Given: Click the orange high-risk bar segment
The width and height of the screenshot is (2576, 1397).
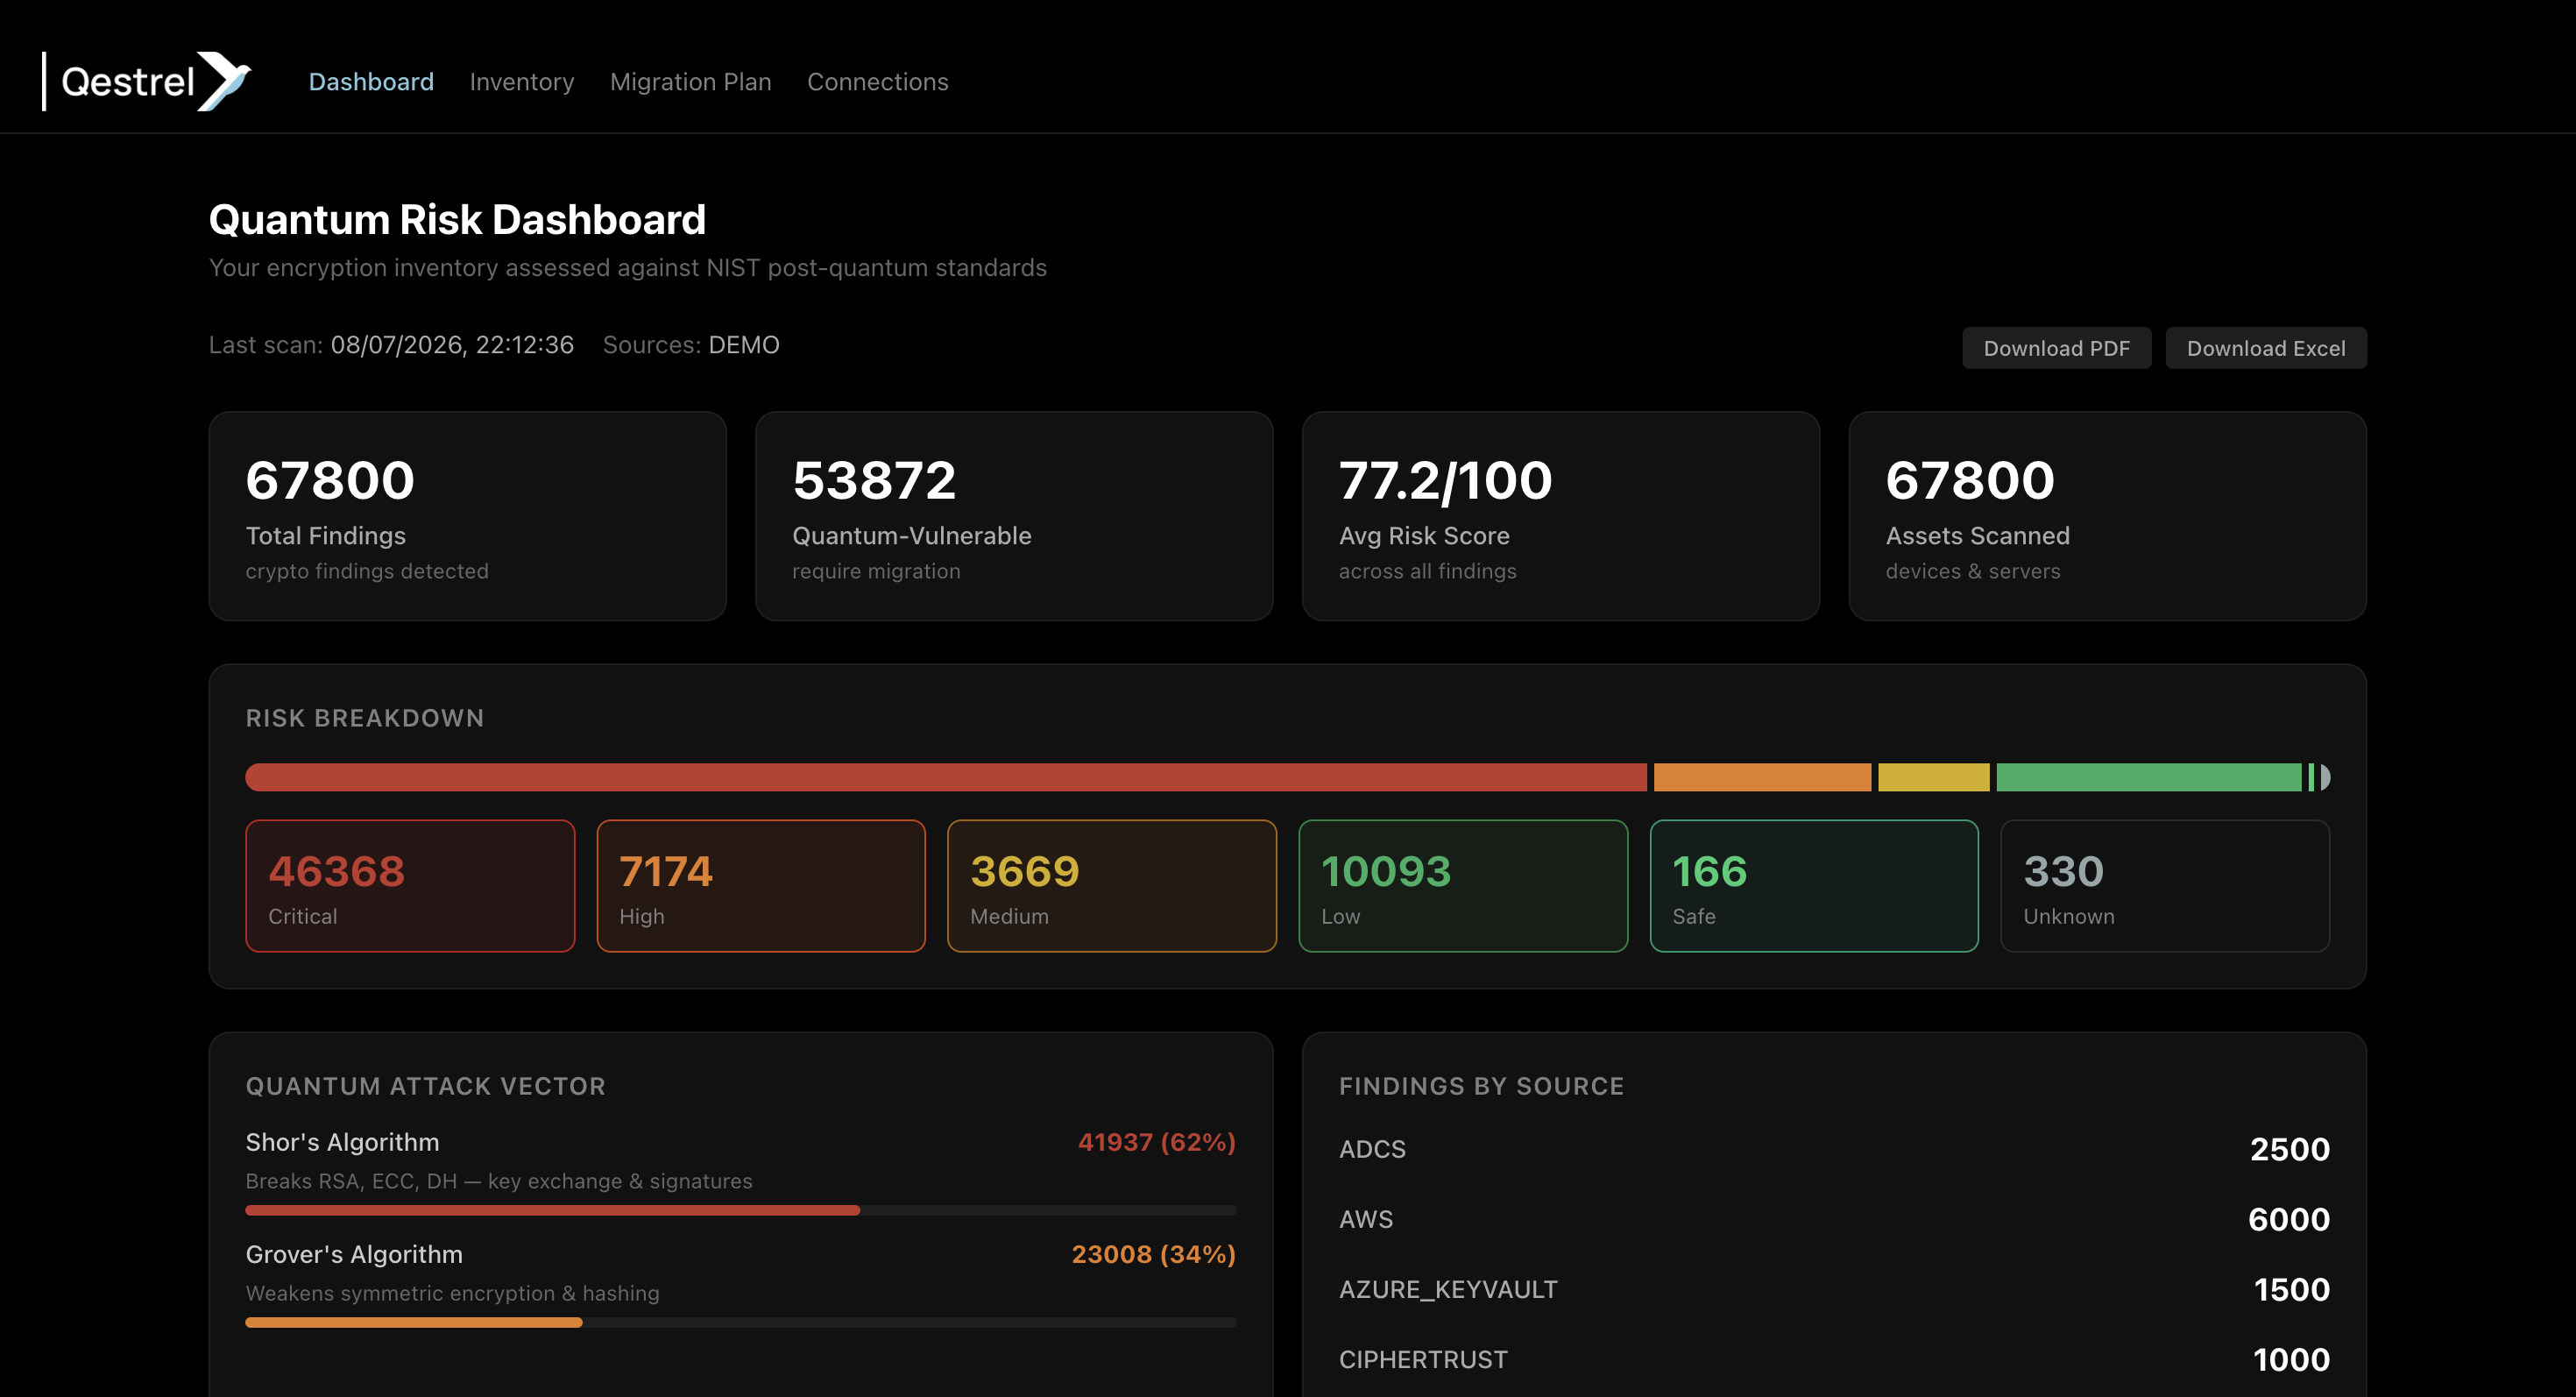Looking at the screenshot, I should pyautogui.click(x=1762, y=777).
